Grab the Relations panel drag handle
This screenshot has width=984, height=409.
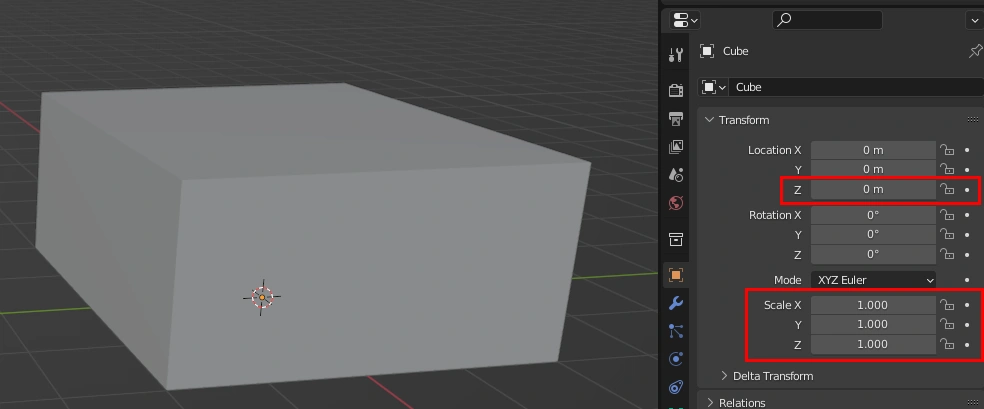[973, 403]
